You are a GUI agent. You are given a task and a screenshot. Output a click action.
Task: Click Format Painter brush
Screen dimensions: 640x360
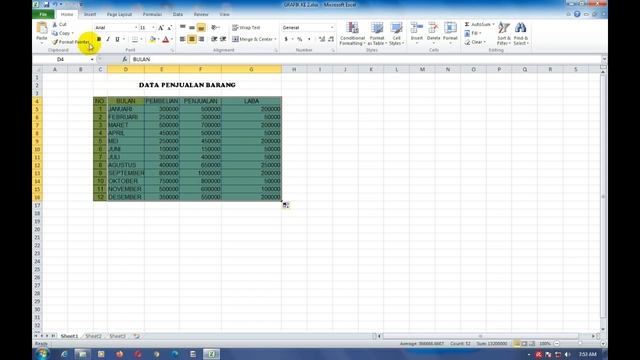coord(70,42)
